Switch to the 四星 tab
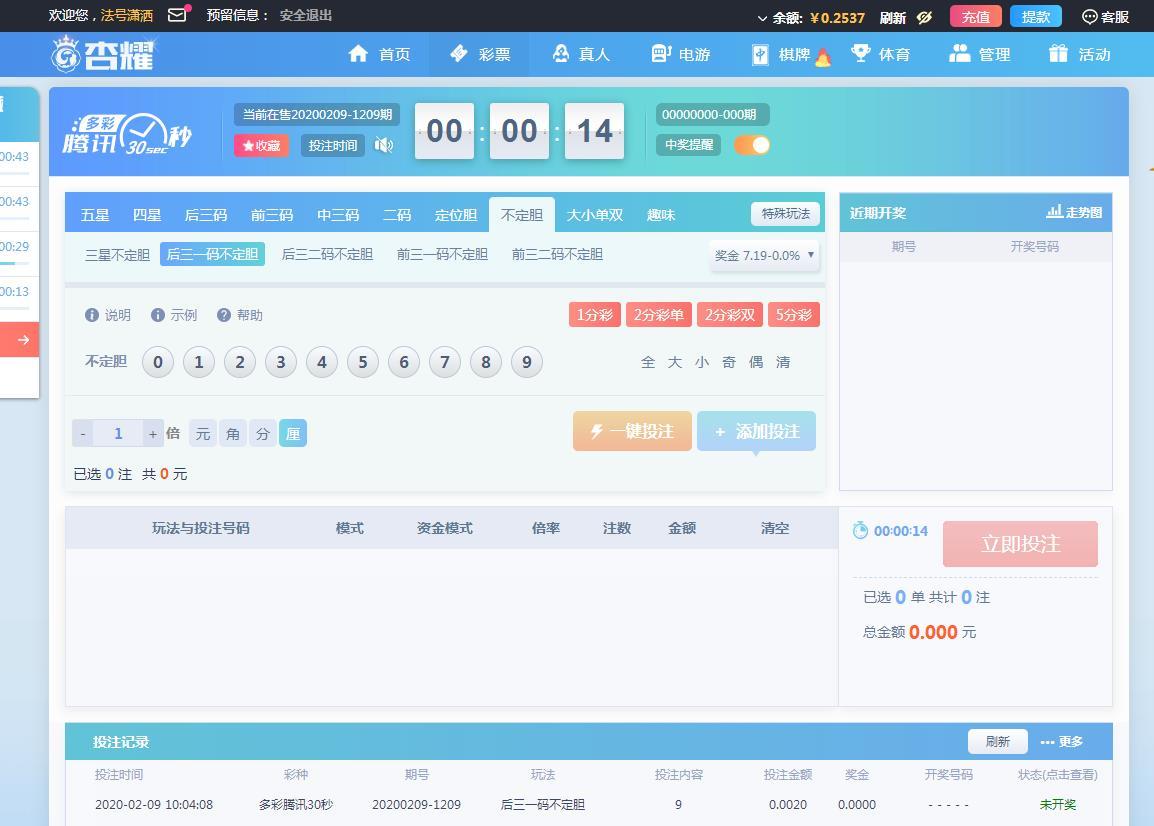Screen dimensions: 1154x826 [x=146, y=215]
